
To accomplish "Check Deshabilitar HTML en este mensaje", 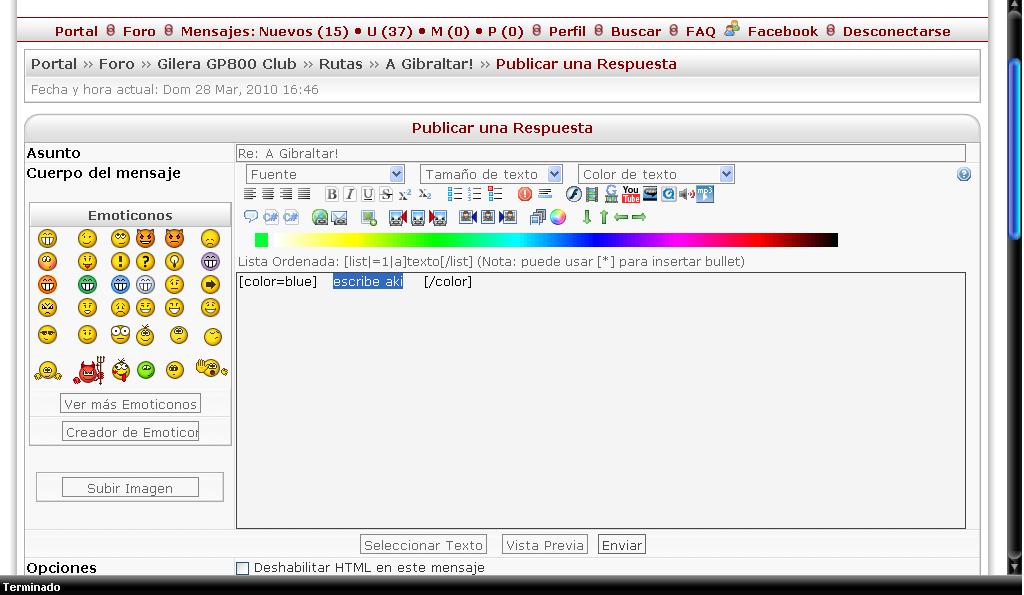I will click(x=242, y=568).
